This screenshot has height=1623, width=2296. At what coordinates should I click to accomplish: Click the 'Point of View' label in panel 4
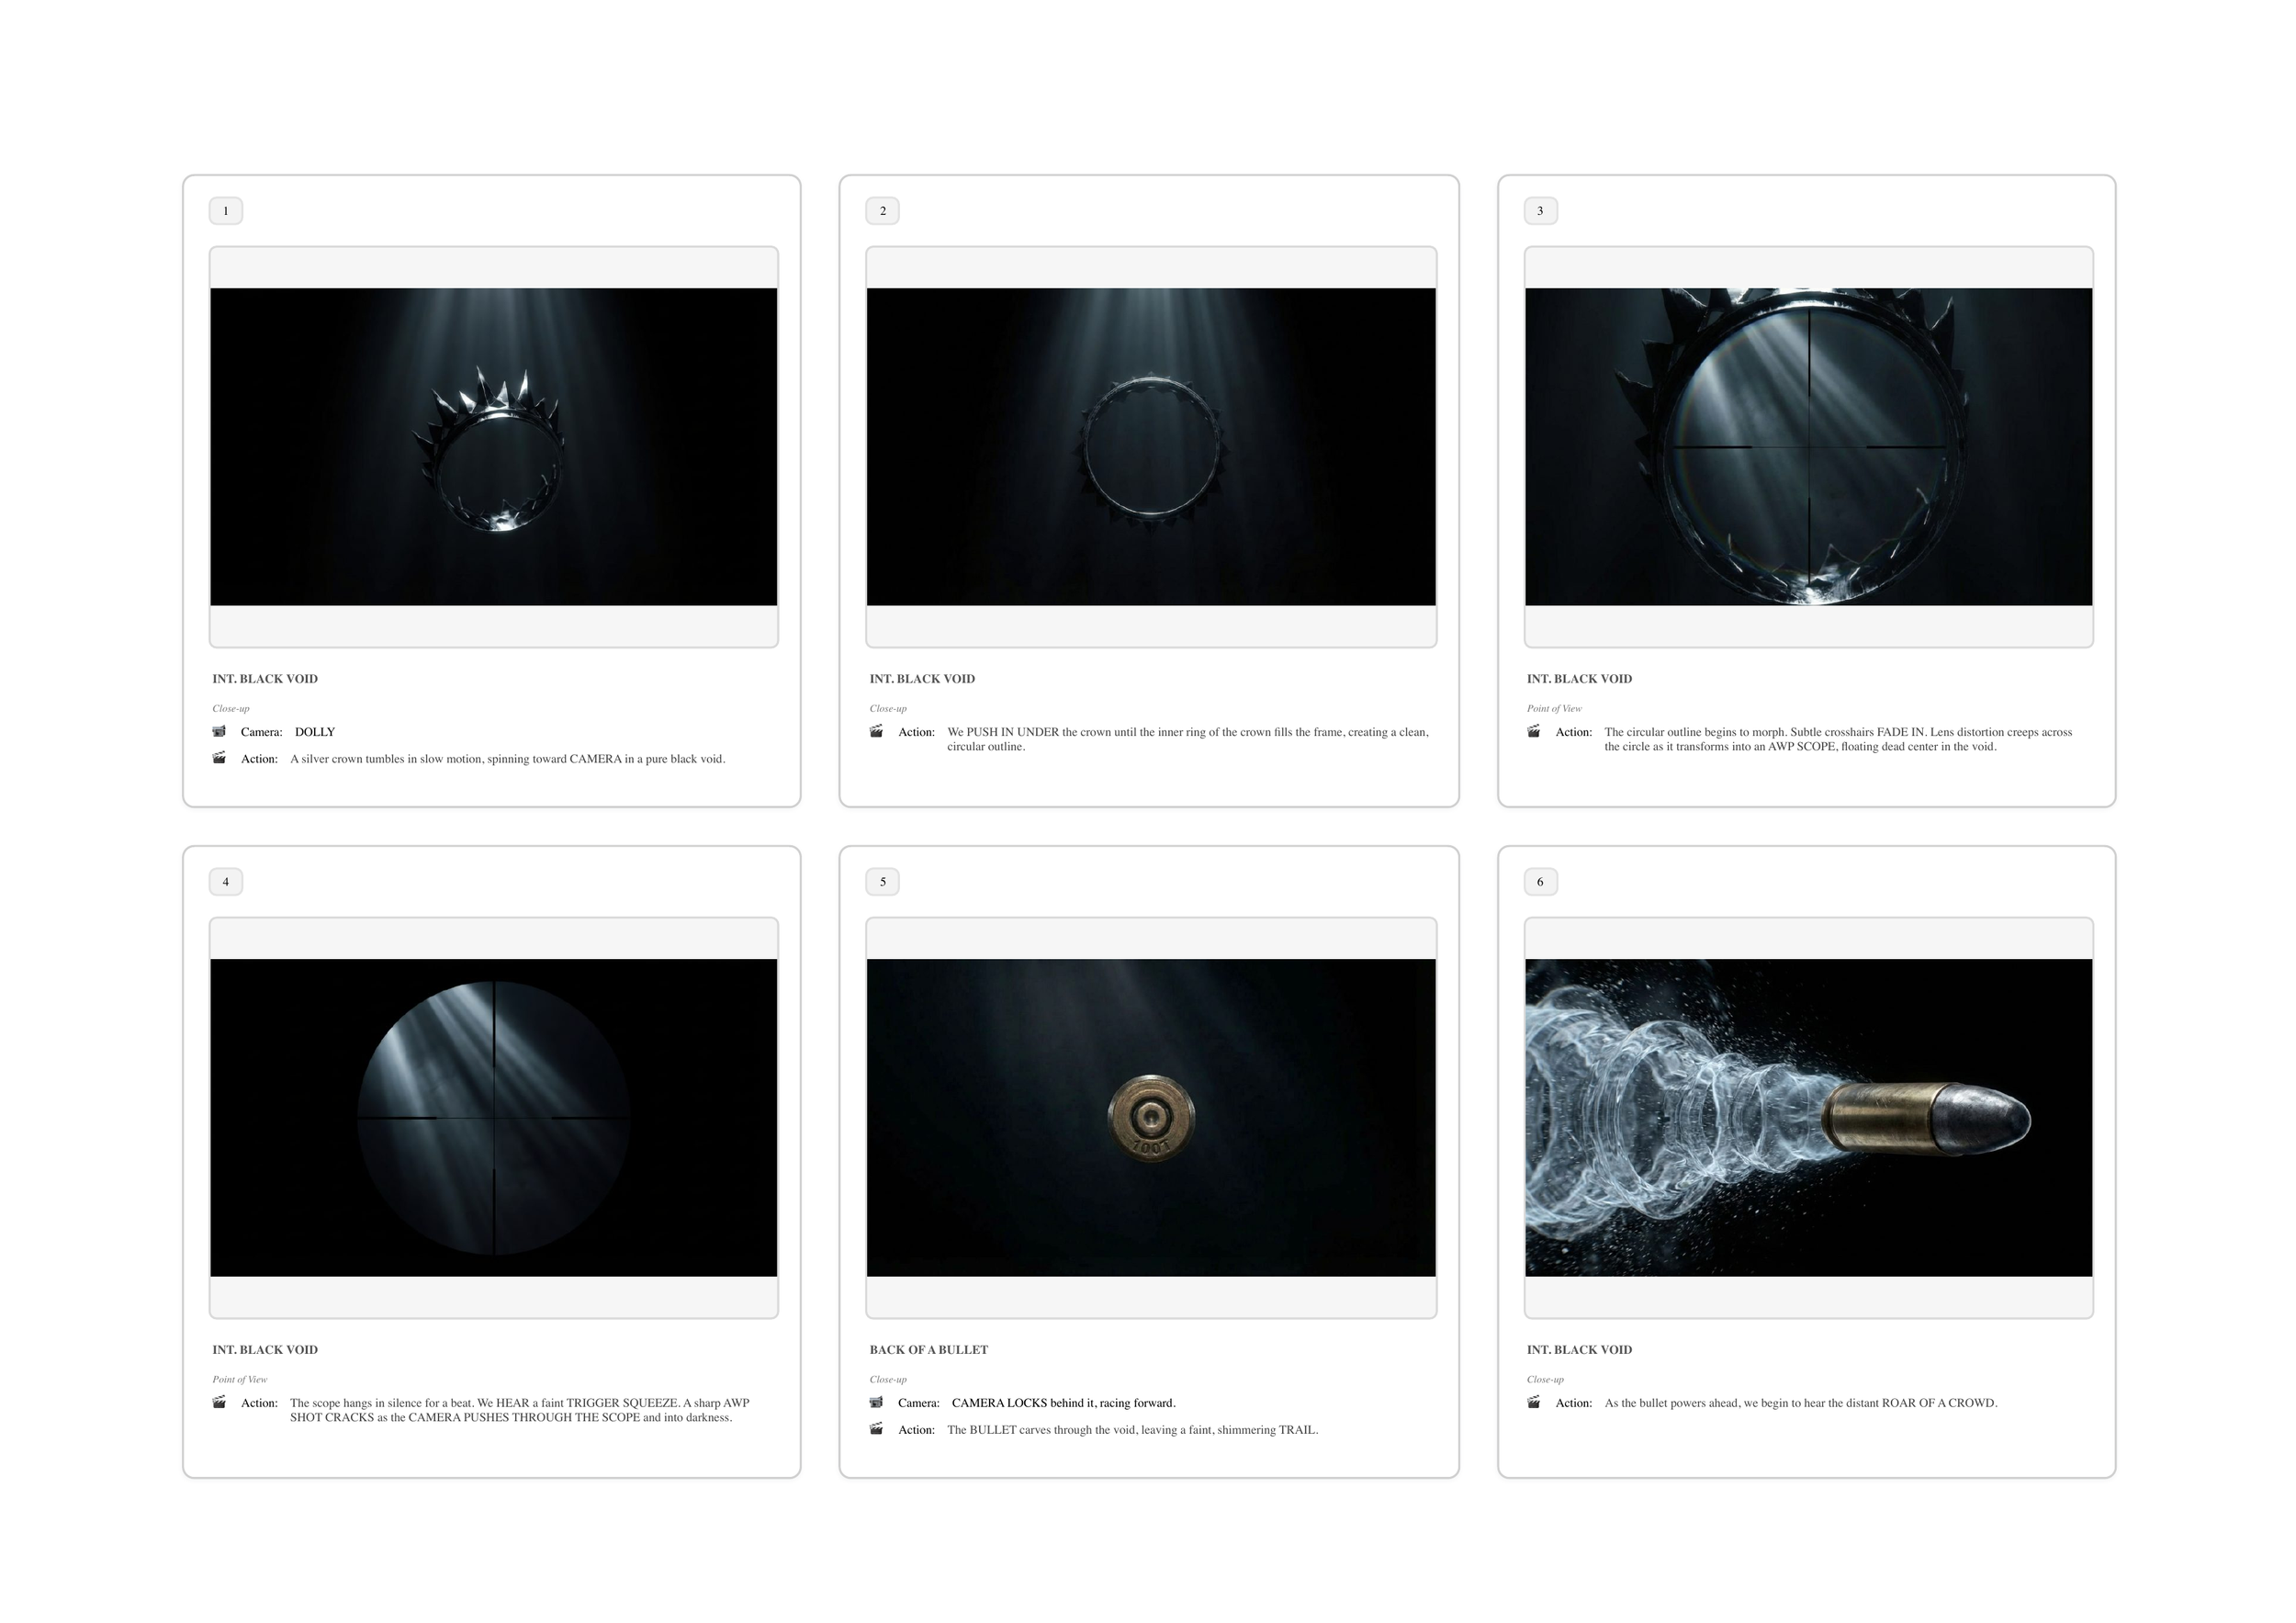click(x=240, y=1380)
